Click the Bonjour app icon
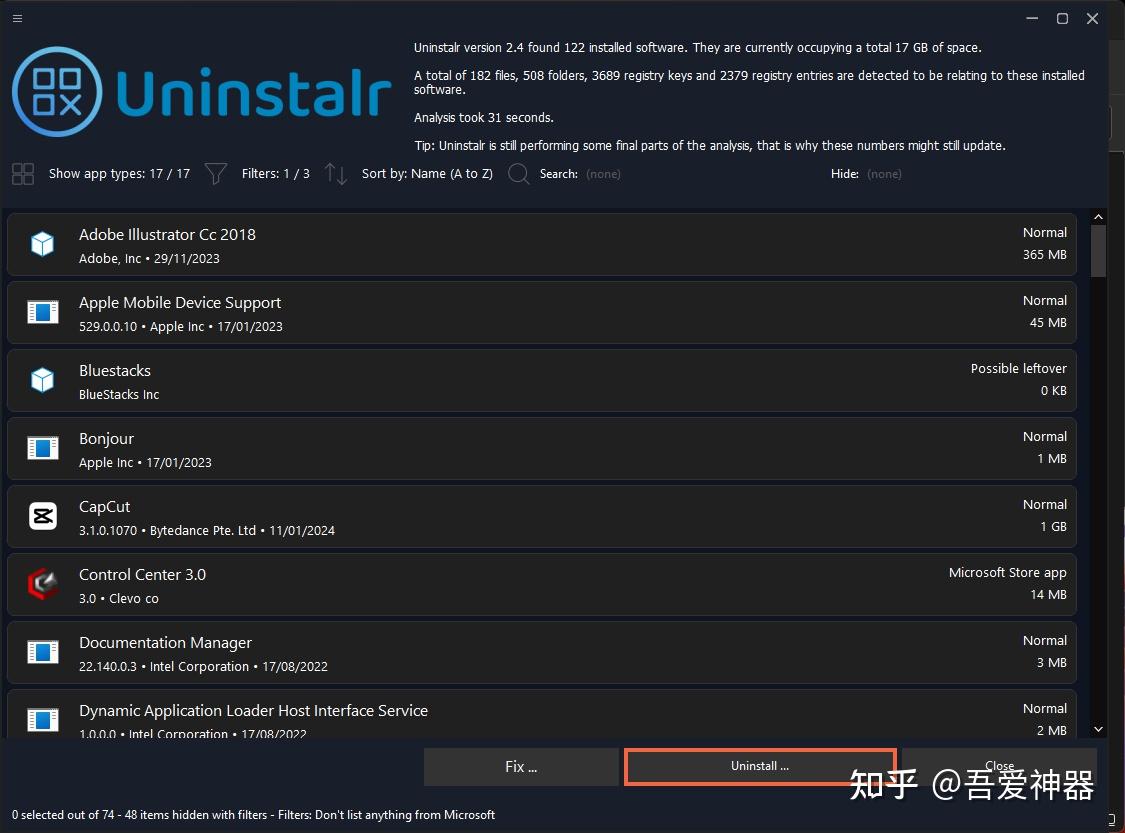Viewport: 1125px width, 833px height. (42, 448)
